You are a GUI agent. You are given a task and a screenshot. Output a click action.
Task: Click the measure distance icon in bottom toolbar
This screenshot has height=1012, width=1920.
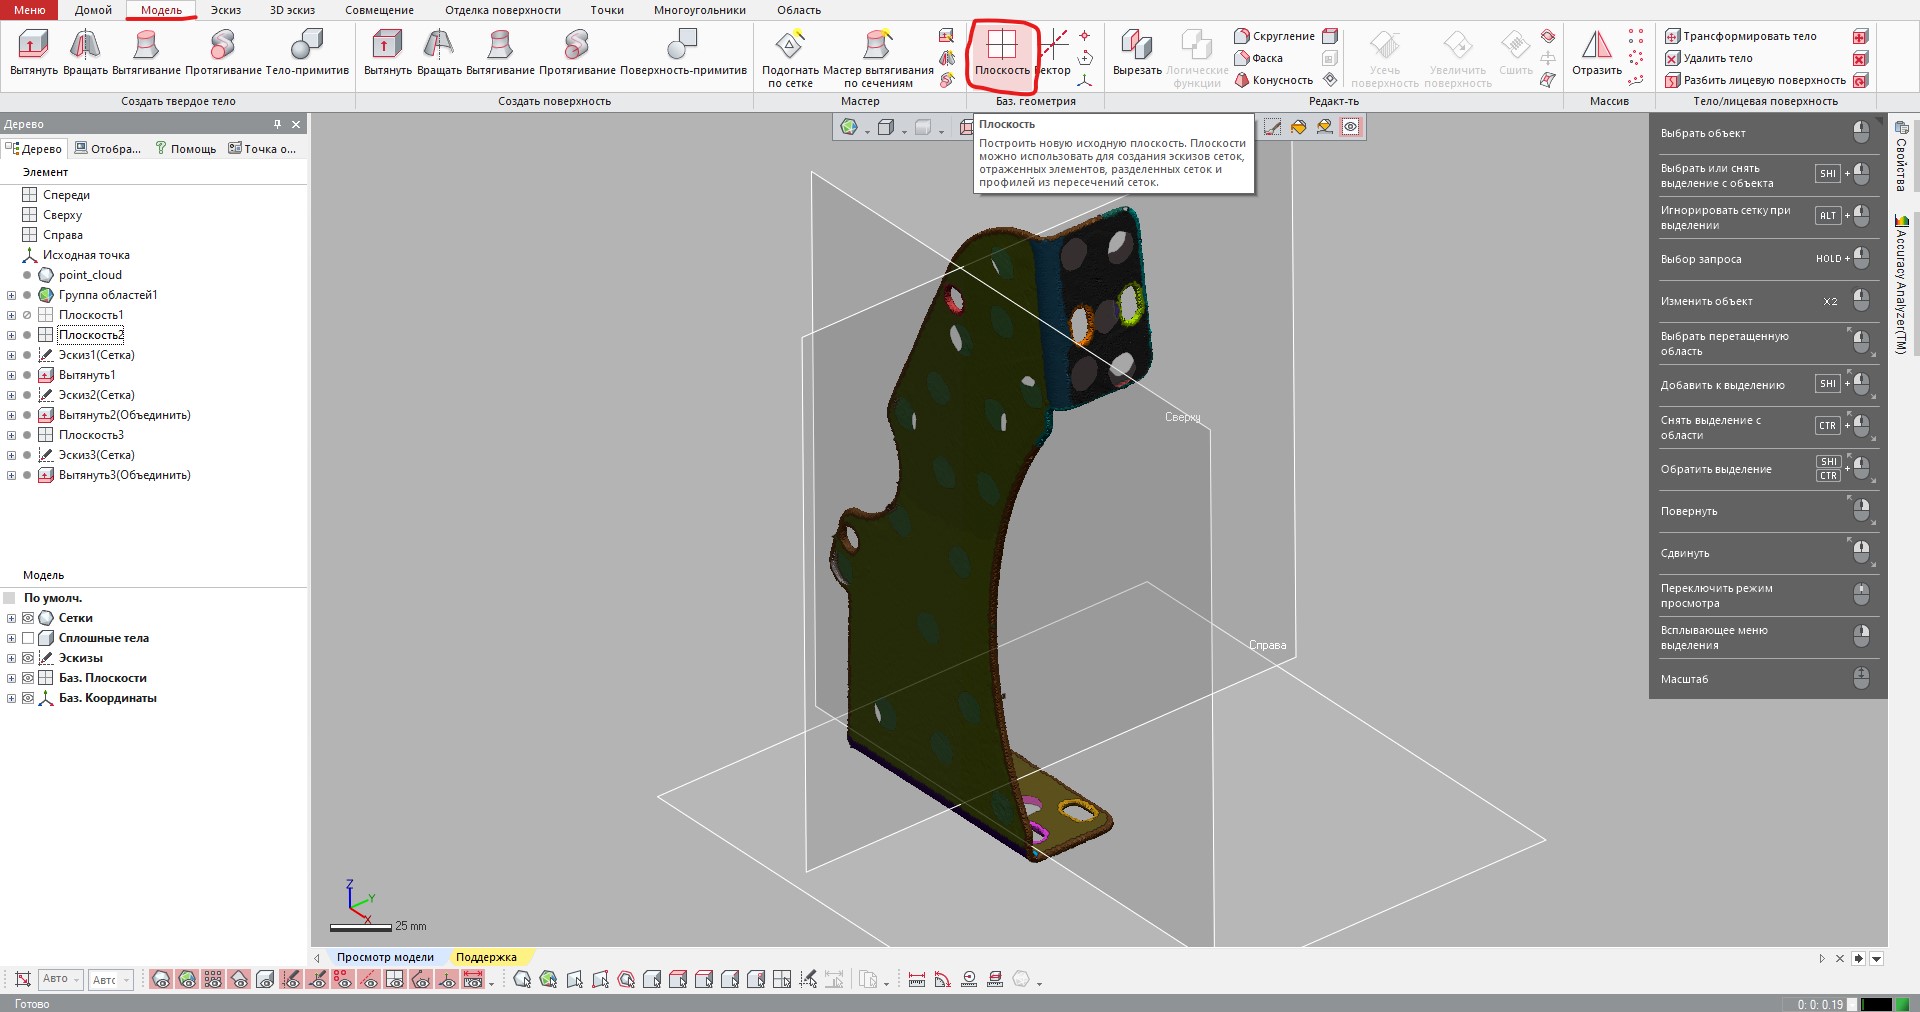coord(917,980)
